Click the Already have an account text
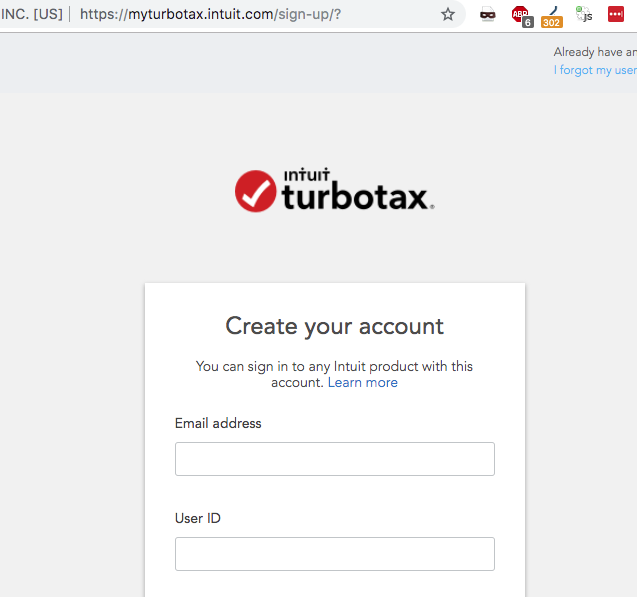 click(595, 52)
